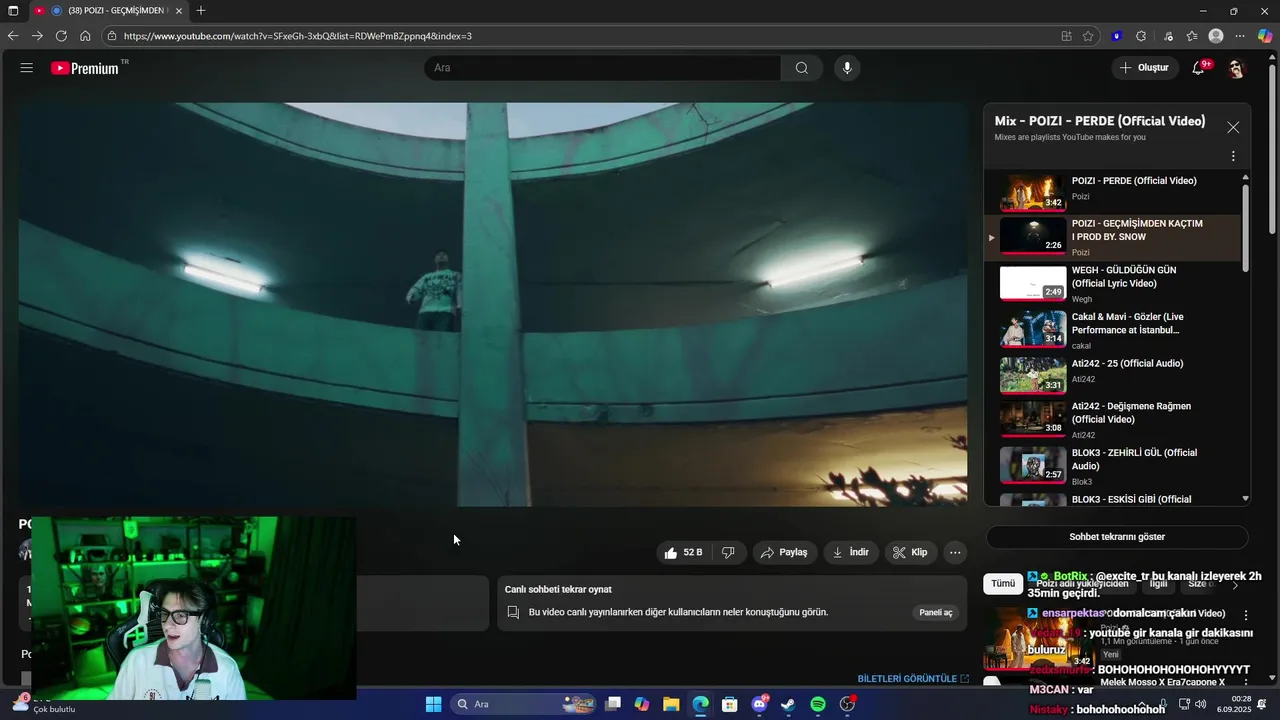This screenshot has width=1280, height=720.
Task: Open options for the PERDE suggested video
Action: [1246, 615]
